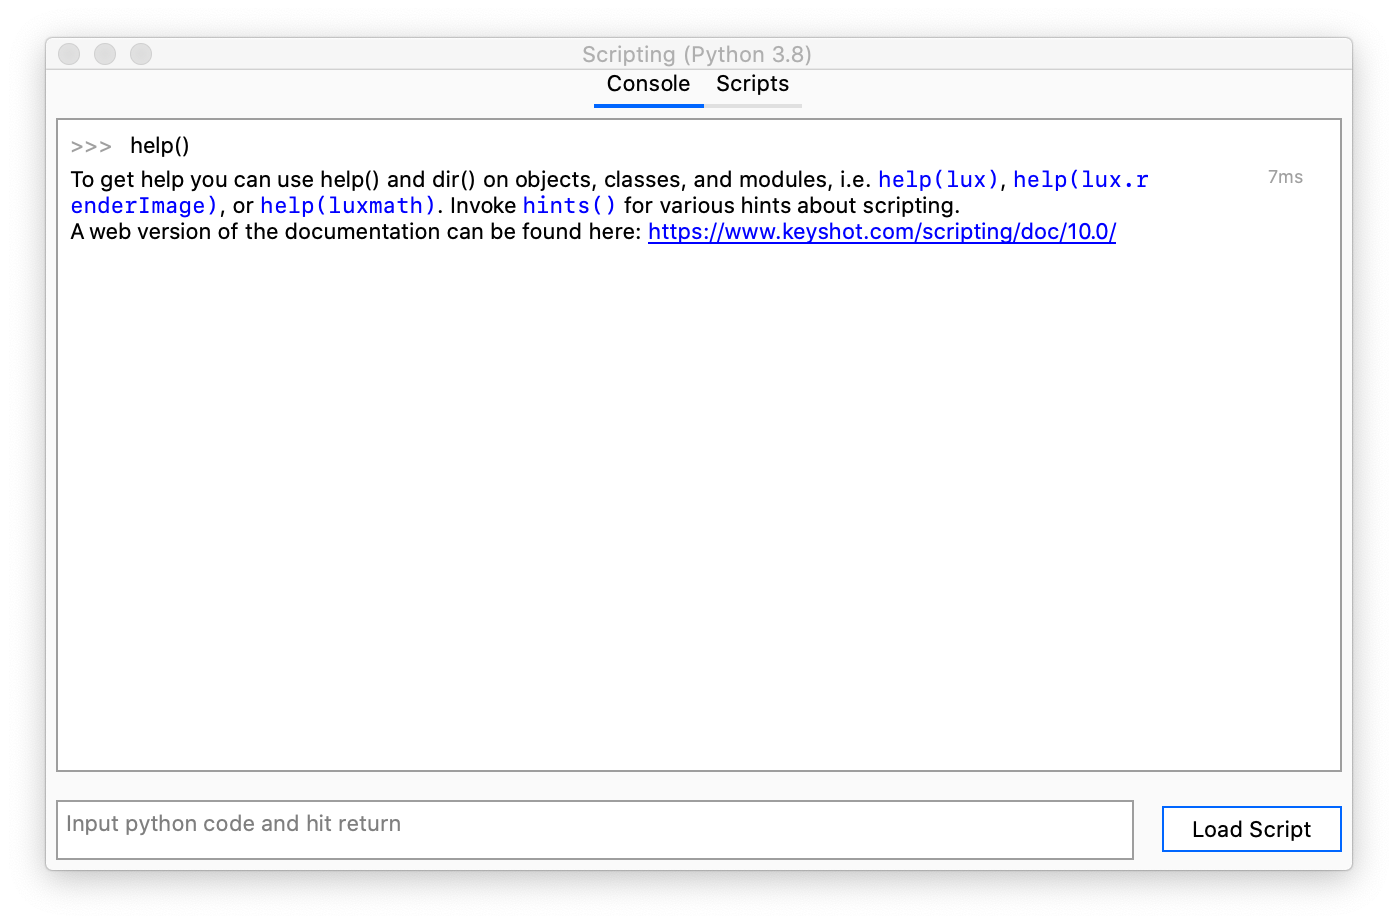Minimize the Scripting window
The width and height of the screenshot is (1398, 924).
point(104,54)
